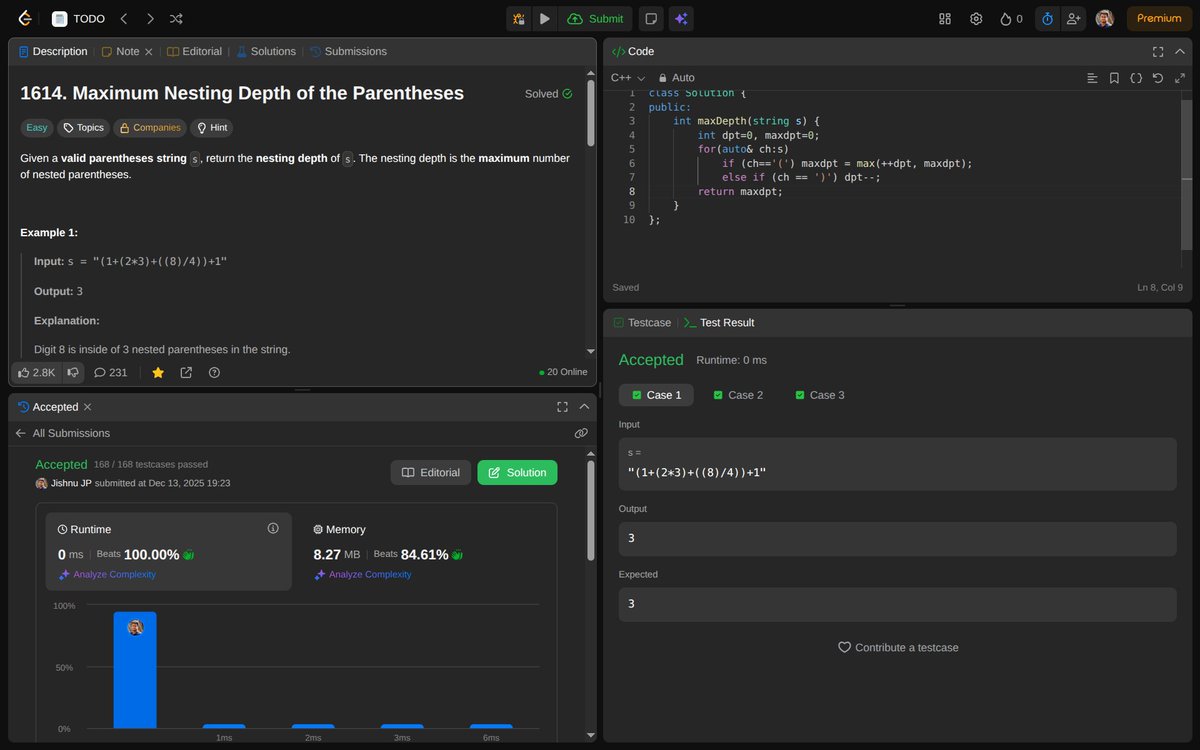Viewport: 1200px width, 750px height.
Task: Switch to the Test Result tab
Action: (x=719, y=322)
